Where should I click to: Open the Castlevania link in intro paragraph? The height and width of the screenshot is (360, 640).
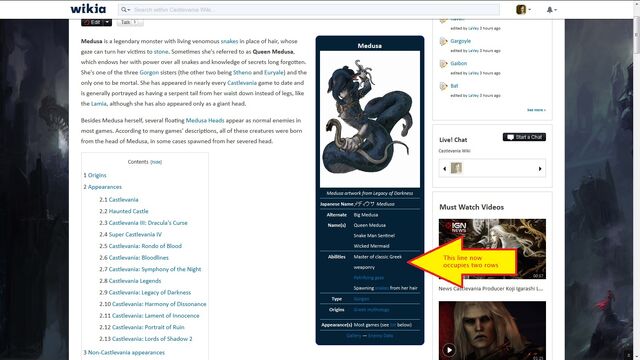point(242,83)
